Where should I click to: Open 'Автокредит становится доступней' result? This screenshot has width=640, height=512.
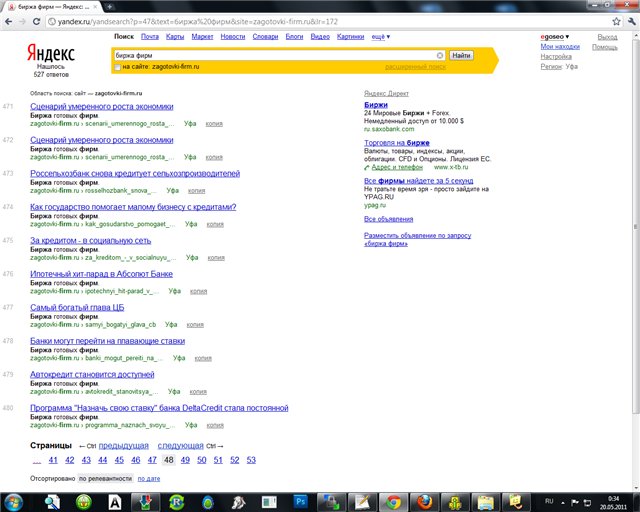[92, 375]
